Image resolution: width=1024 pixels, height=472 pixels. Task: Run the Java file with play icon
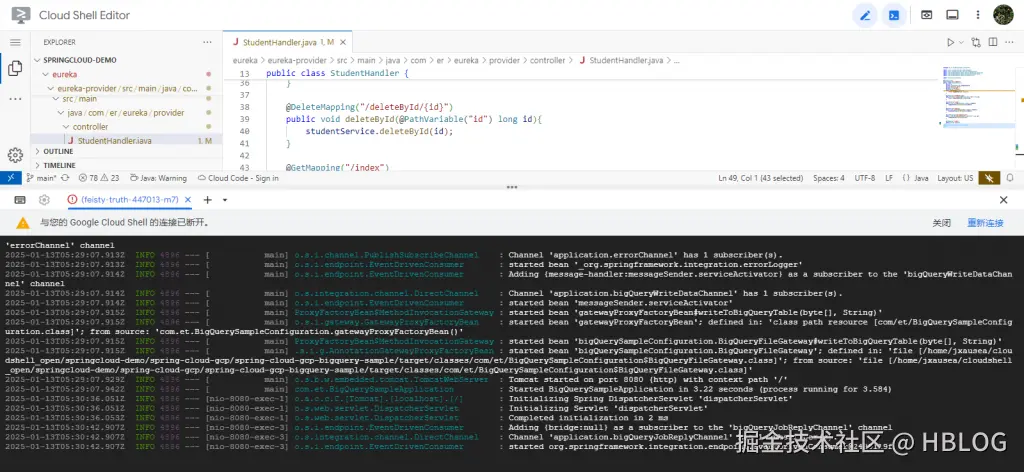950,42
